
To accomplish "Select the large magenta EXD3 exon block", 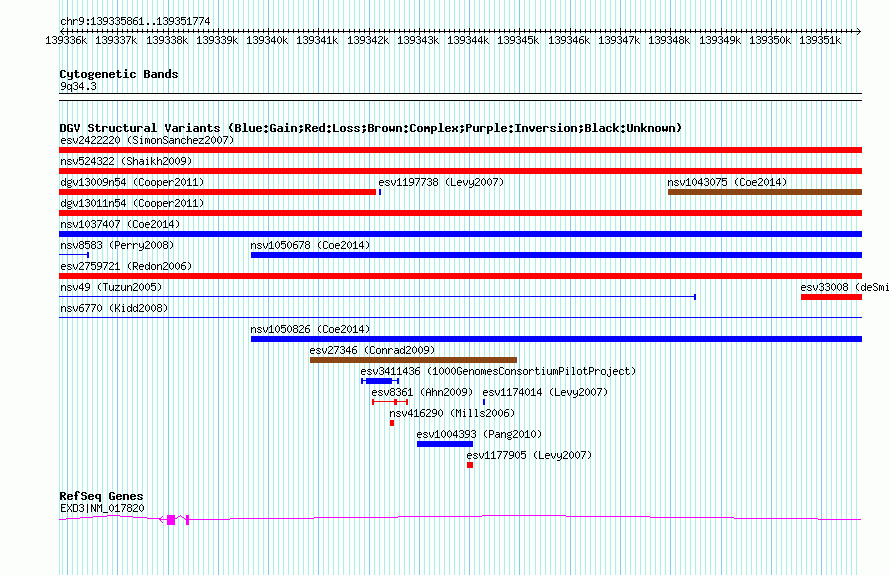I will (171, 519).
